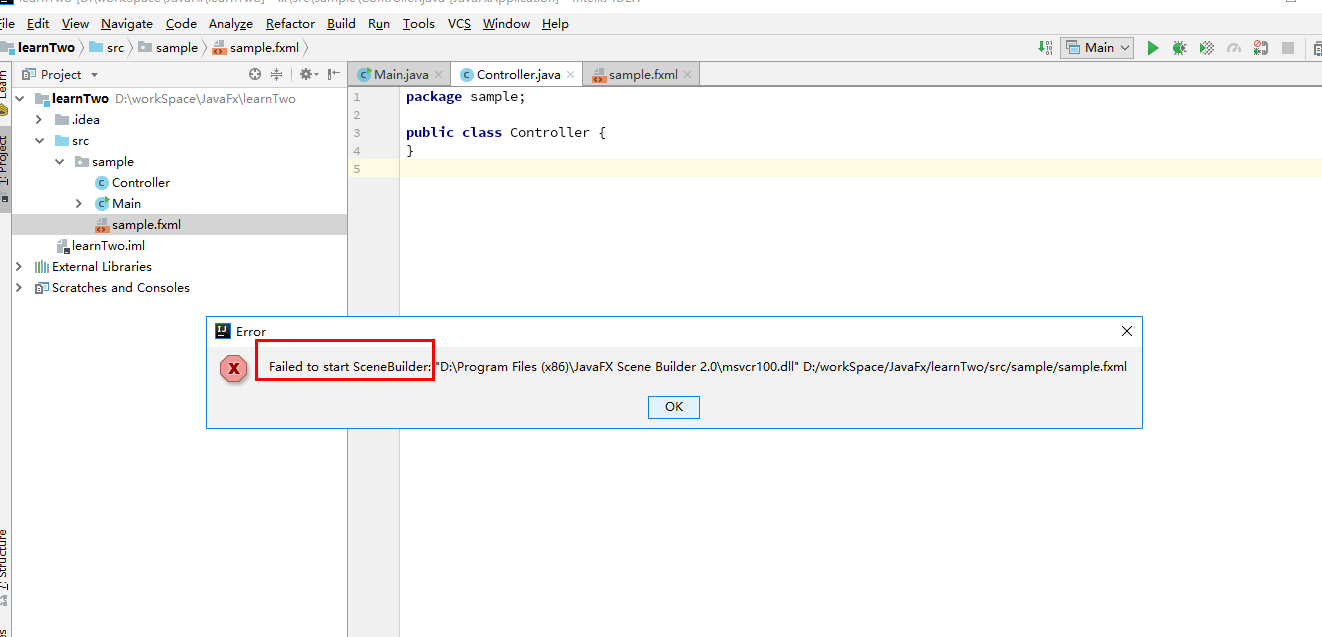Click the Build Project icon in toolbar

pos(1045,47)
